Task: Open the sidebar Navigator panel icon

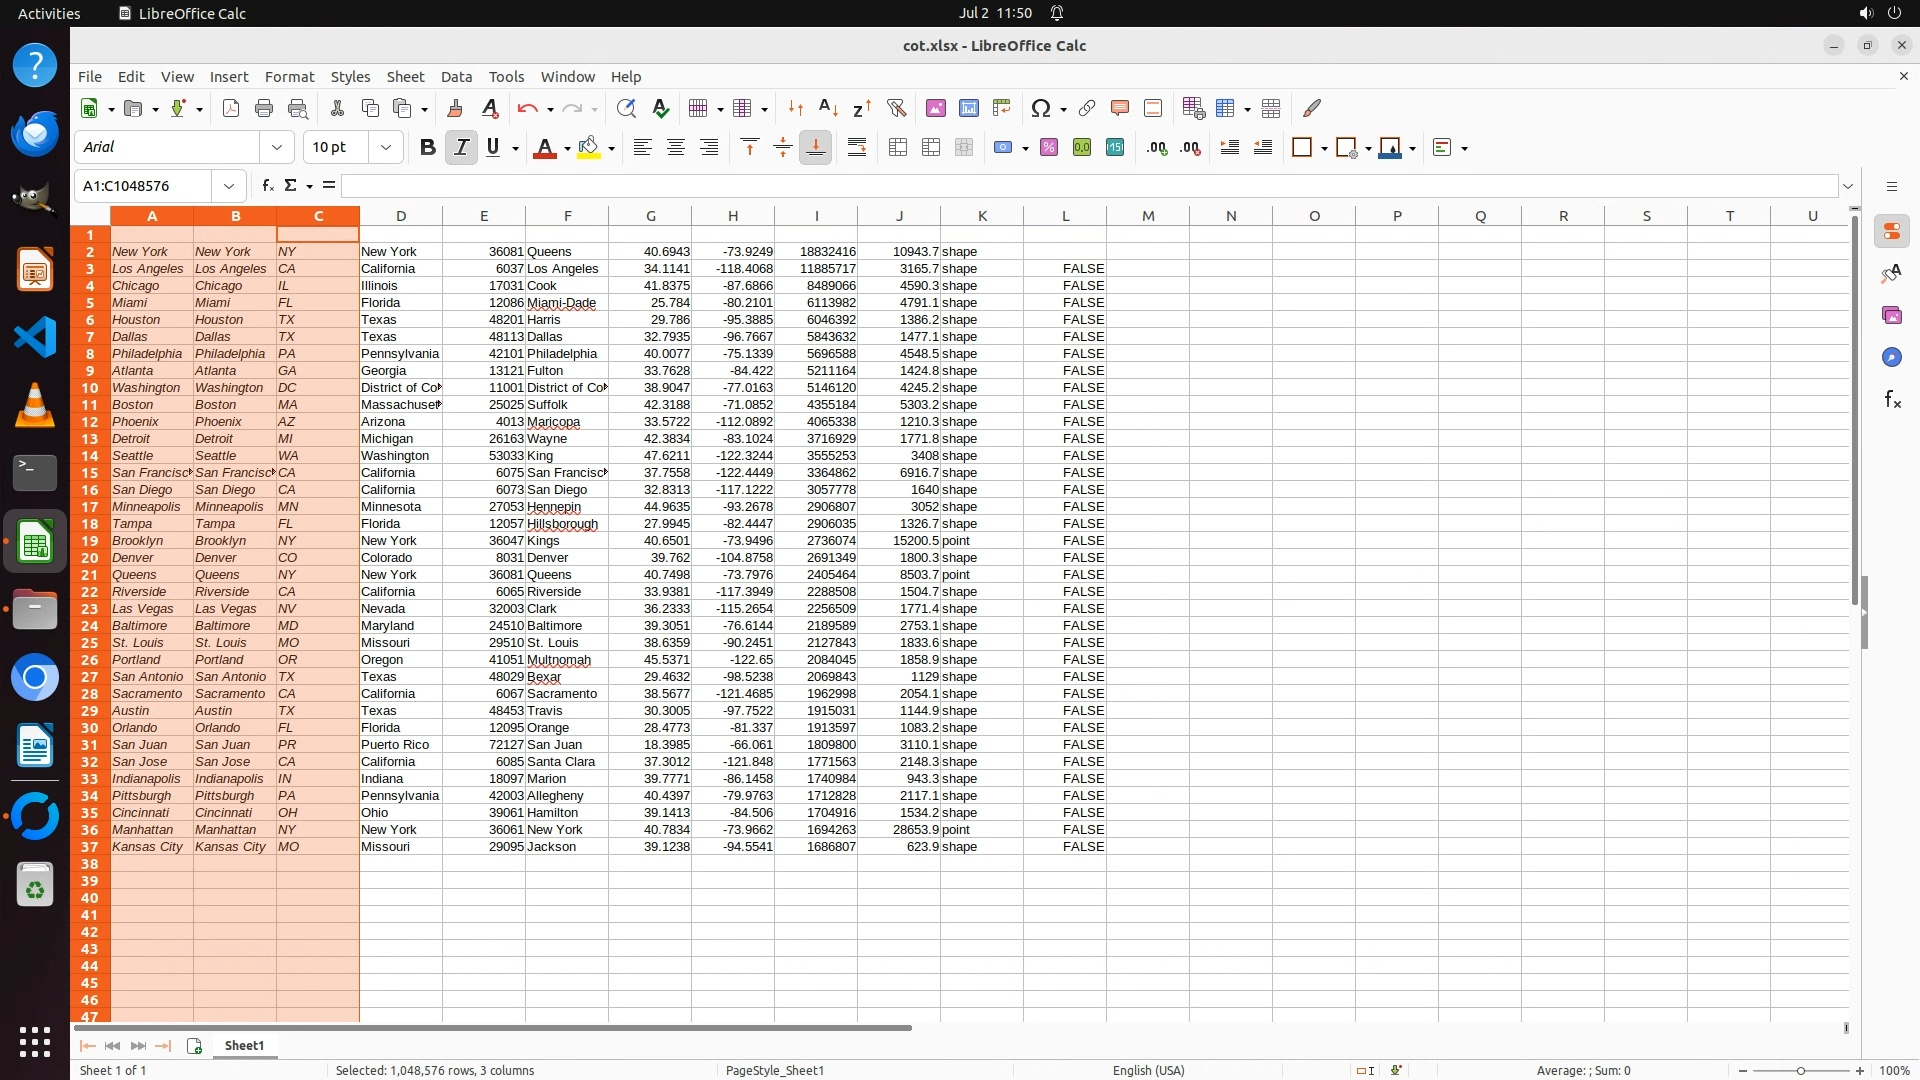Action: point(1891,357)
